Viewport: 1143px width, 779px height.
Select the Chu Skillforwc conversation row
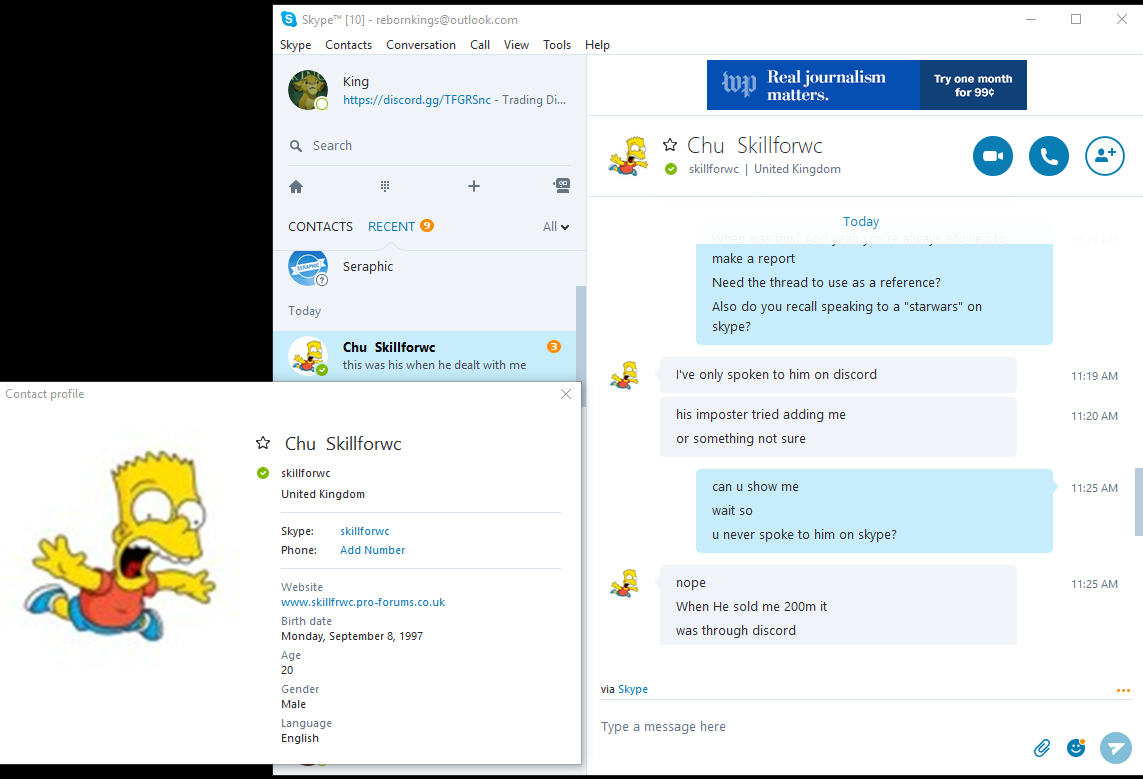pos(424,356)
